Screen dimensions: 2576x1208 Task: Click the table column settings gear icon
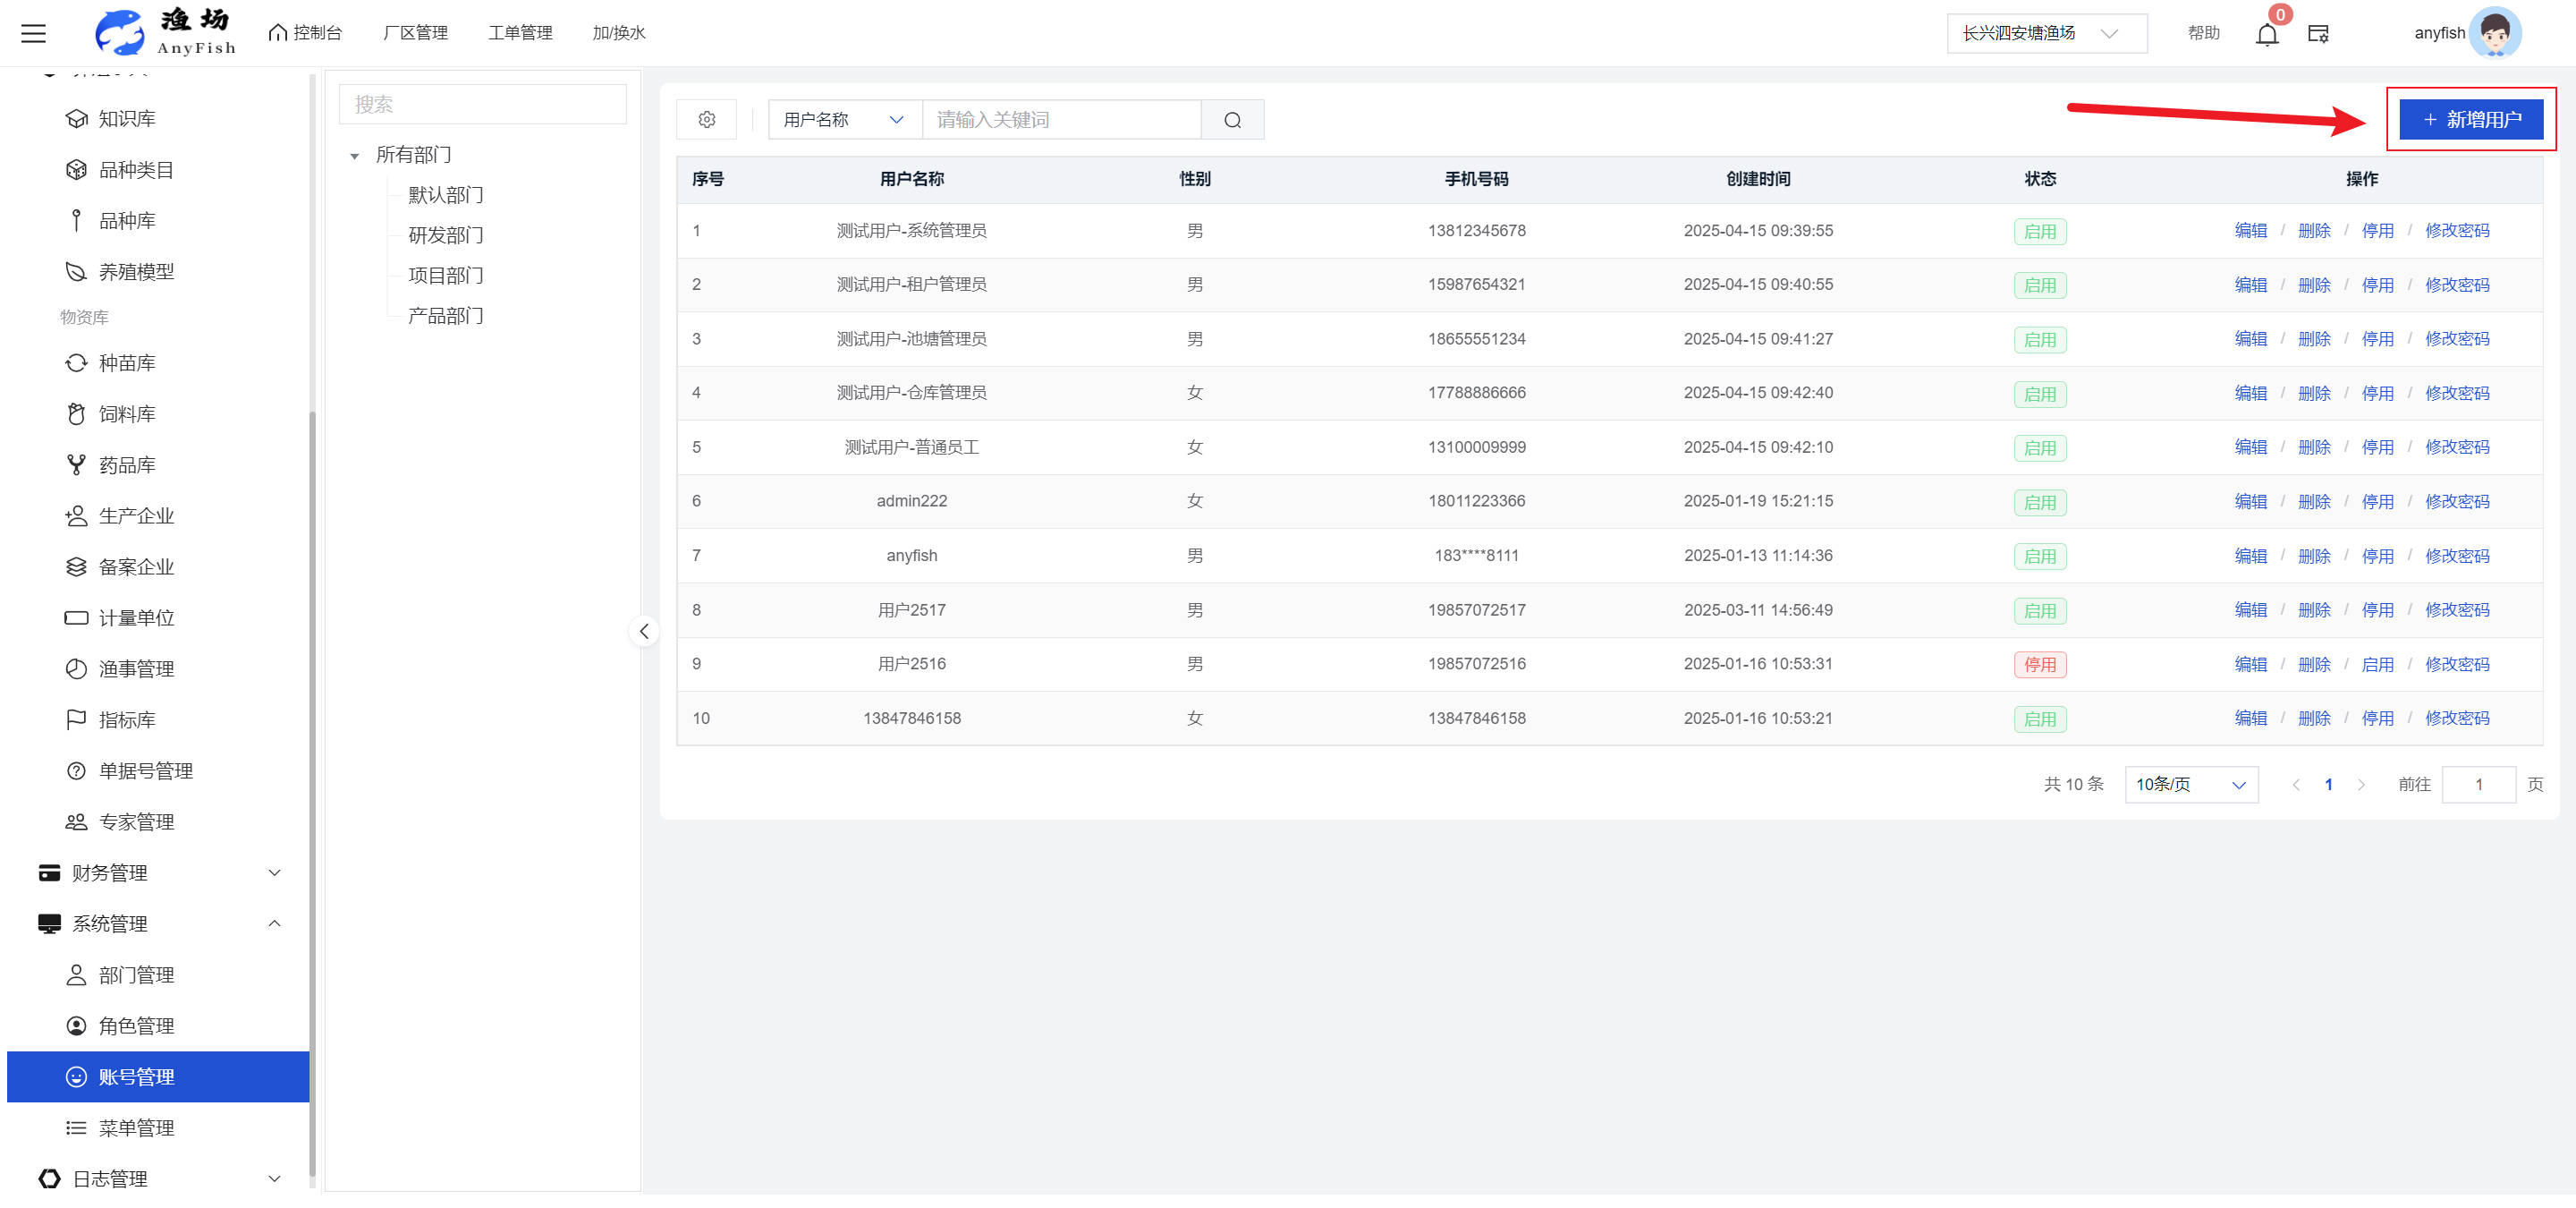706,120
